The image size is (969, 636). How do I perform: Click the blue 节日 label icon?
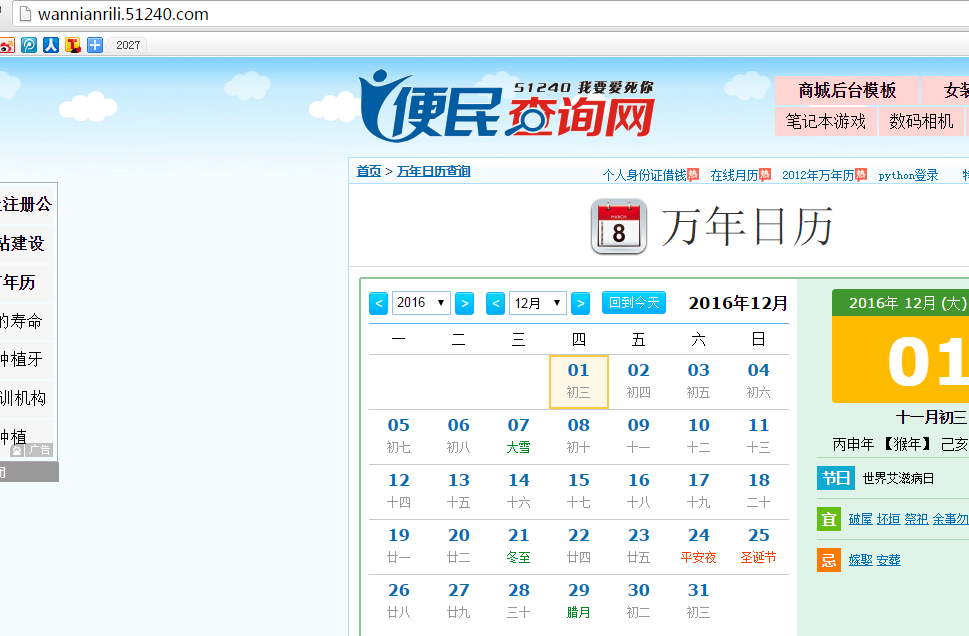(x=836, y=478)
